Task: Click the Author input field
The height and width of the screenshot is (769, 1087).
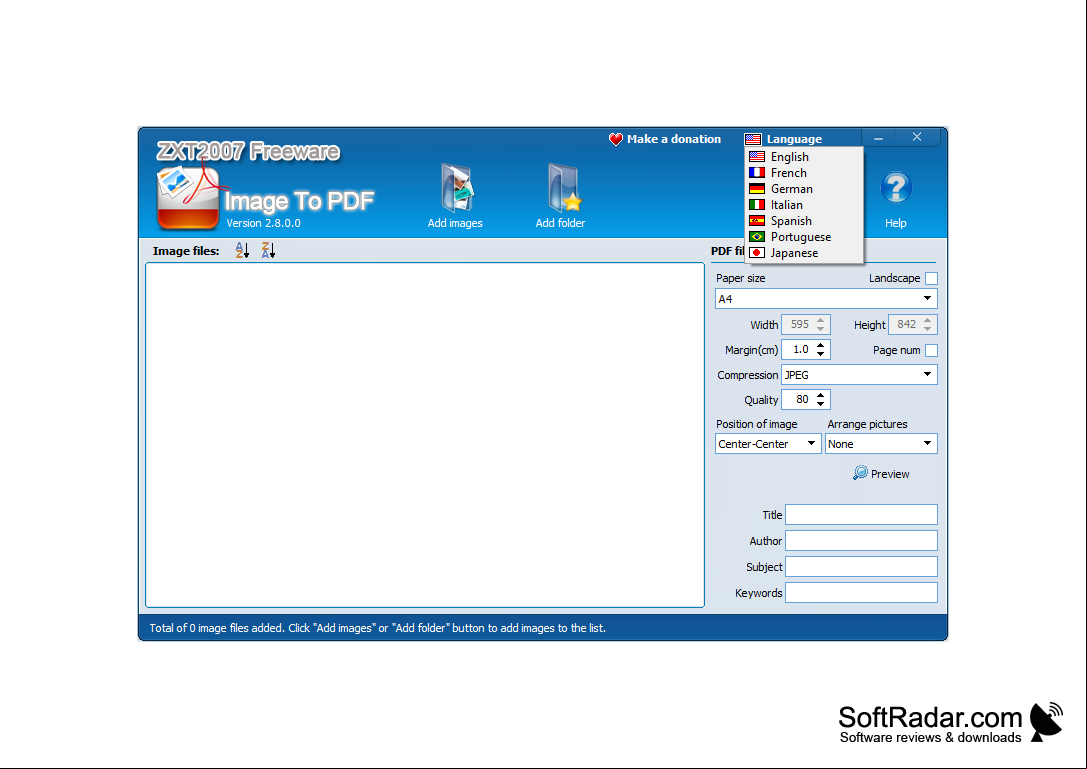Action: [x=861, y=541]
